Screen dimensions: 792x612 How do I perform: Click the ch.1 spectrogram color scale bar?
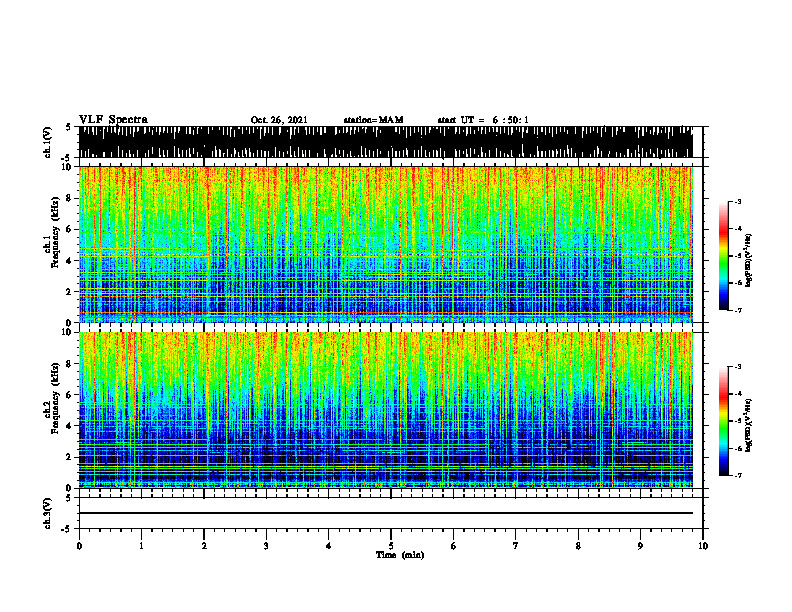(x=723, y=256)
